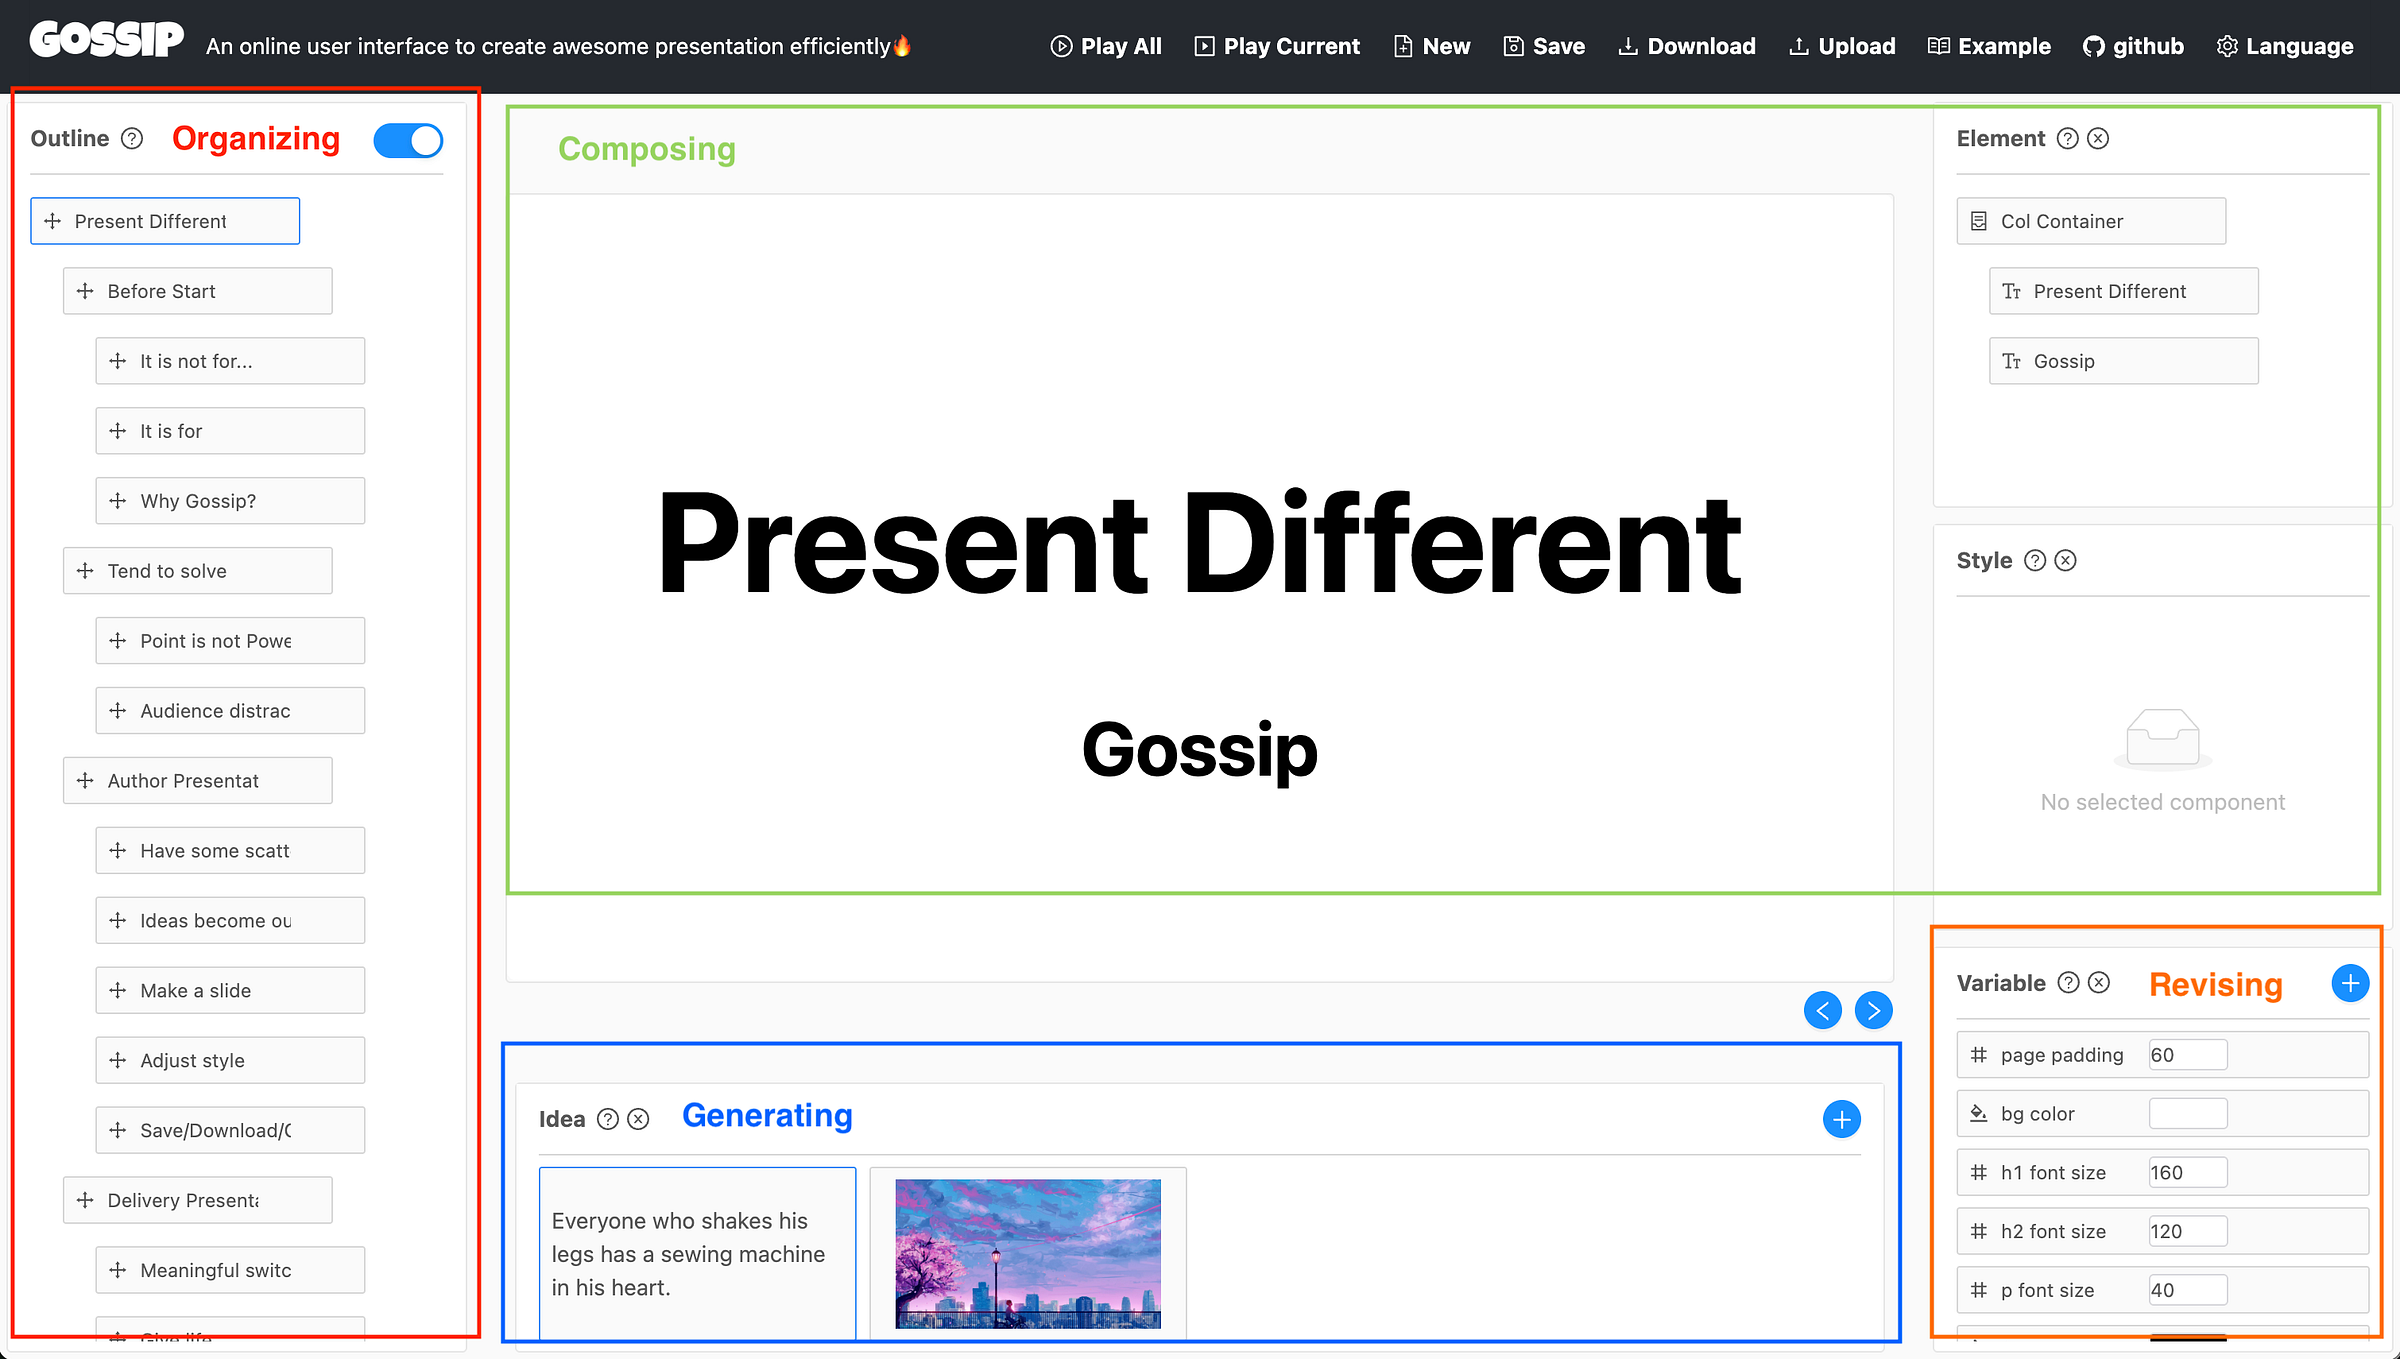The image size is (2400, 1359).
Task: Expand the Before Start outline node
Action: click(86, 291)
